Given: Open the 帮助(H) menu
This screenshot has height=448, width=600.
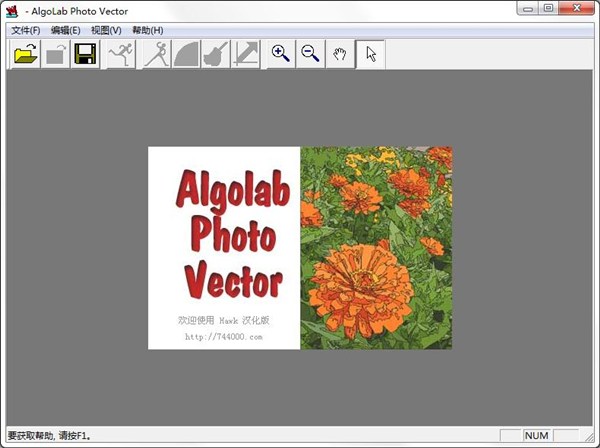Looking at the screenshot, I should point(148,30).
